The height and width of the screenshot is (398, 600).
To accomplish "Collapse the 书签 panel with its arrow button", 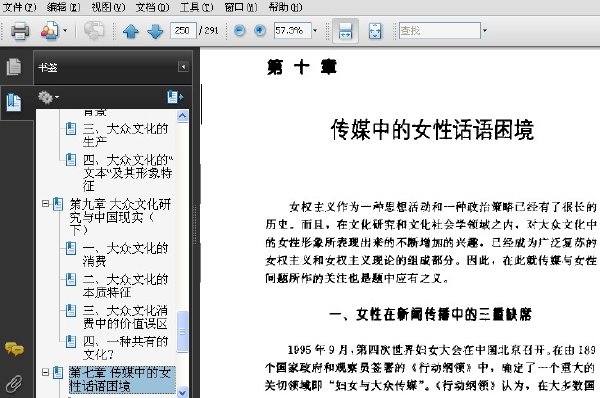I will tap(183, 67).
